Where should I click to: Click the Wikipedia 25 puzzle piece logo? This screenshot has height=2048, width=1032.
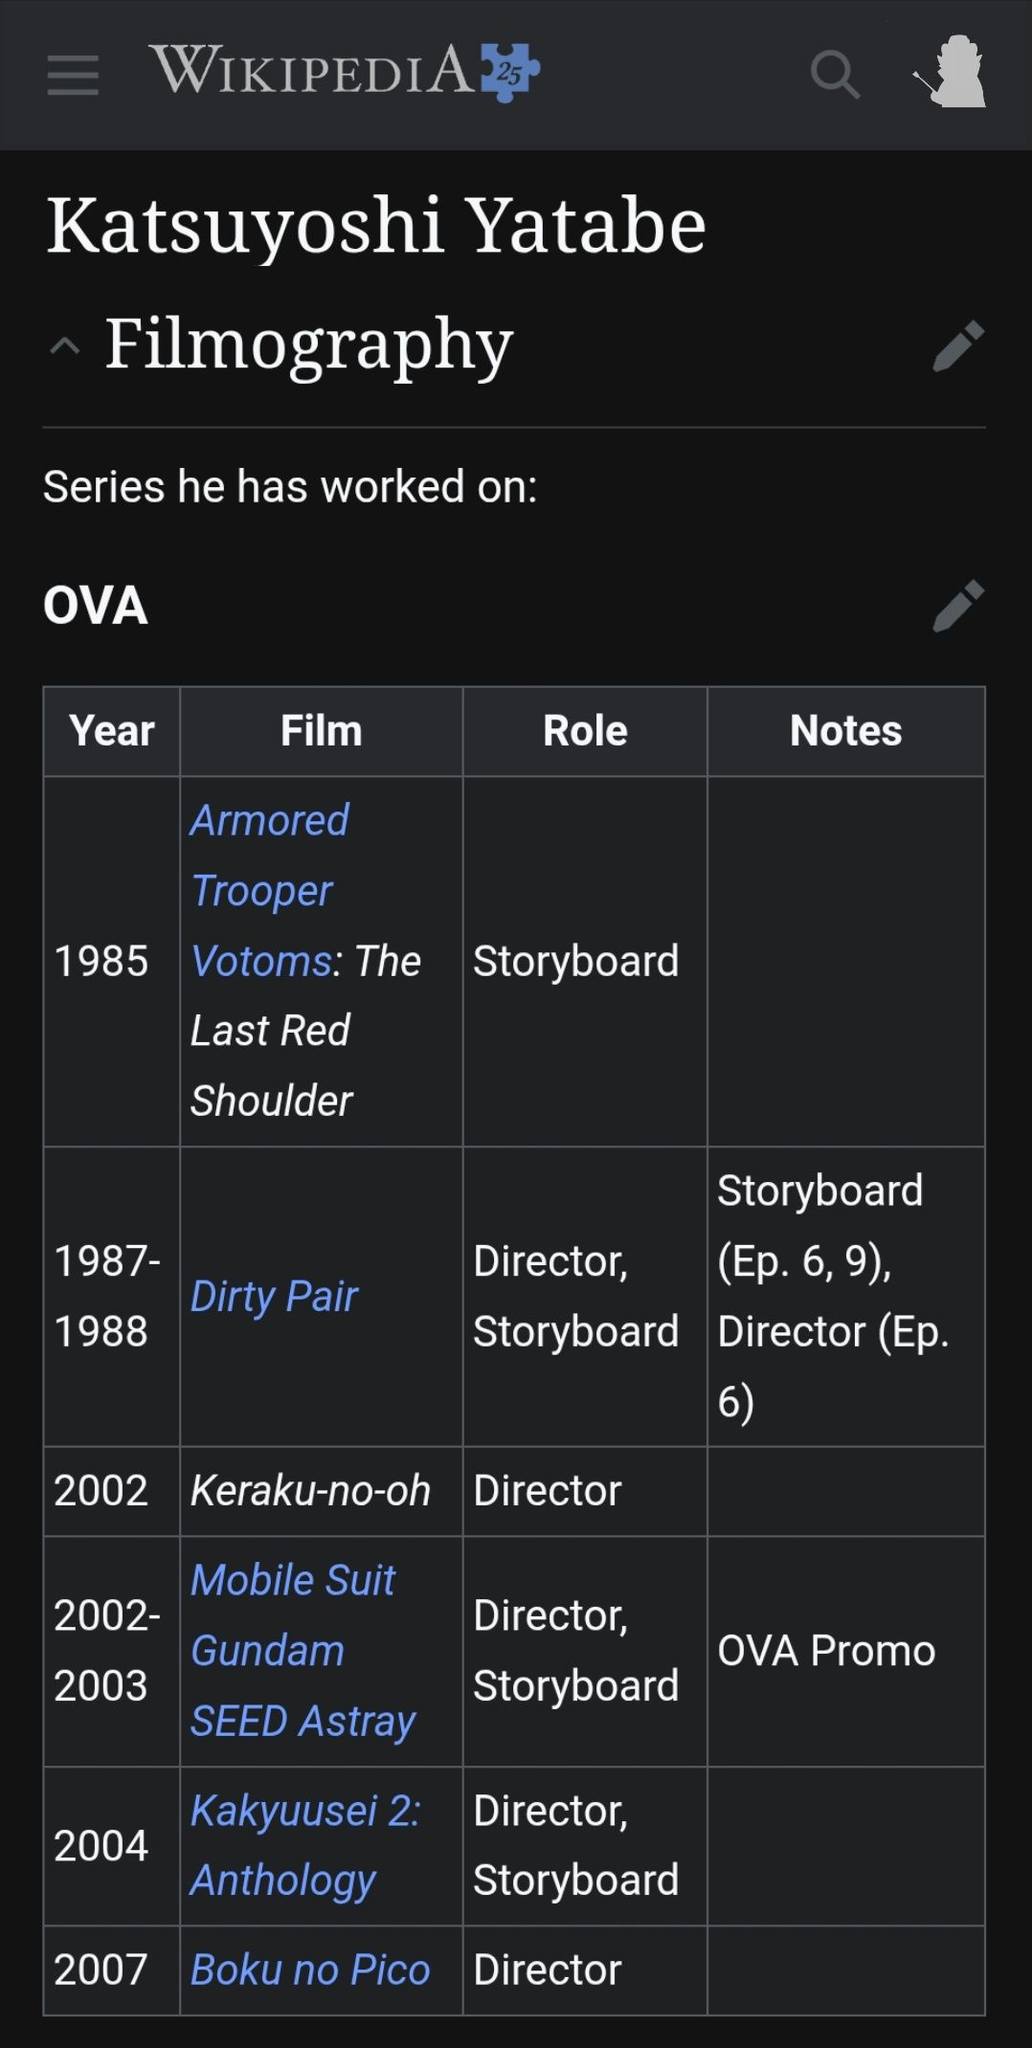[x=510, y=72]
